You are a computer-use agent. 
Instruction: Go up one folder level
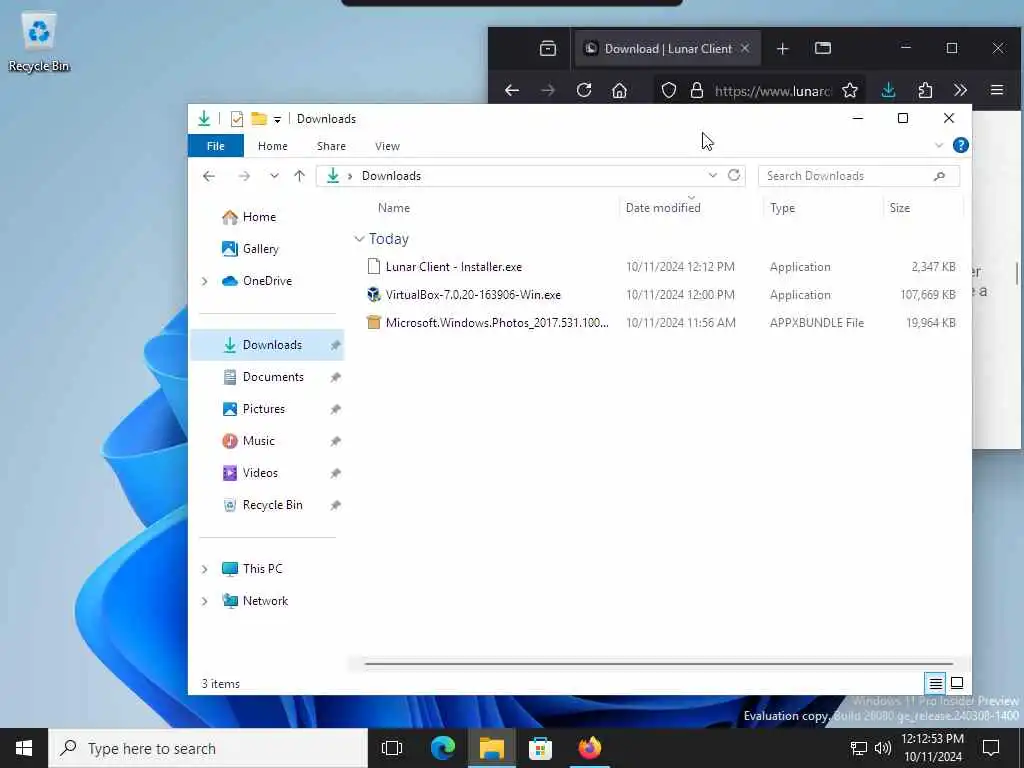point(299,176)
